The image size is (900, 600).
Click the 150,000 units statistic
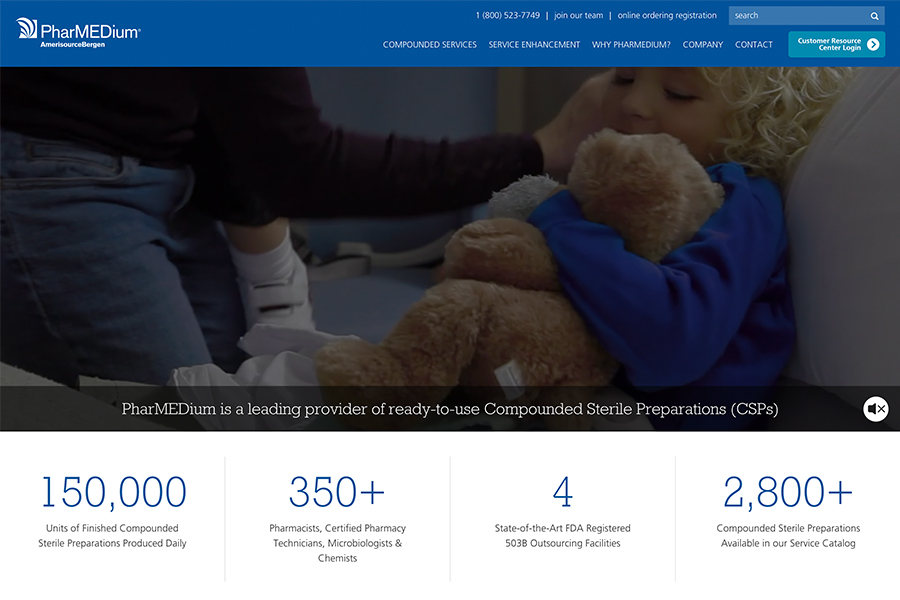click(113, 492)
